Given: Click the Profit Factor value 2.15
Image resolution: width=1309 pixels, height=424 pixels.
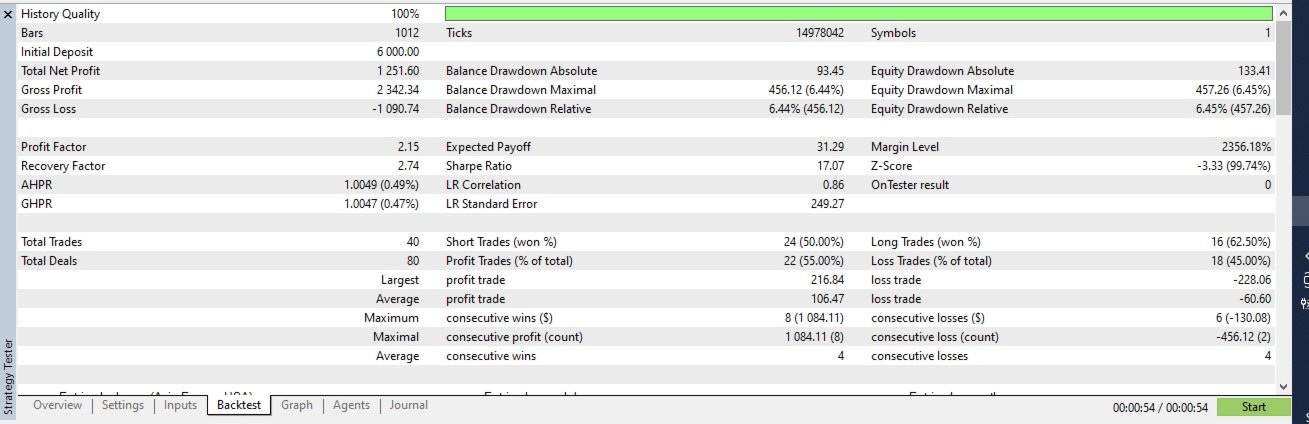Looking at the screenshot, I should [408, 147].
